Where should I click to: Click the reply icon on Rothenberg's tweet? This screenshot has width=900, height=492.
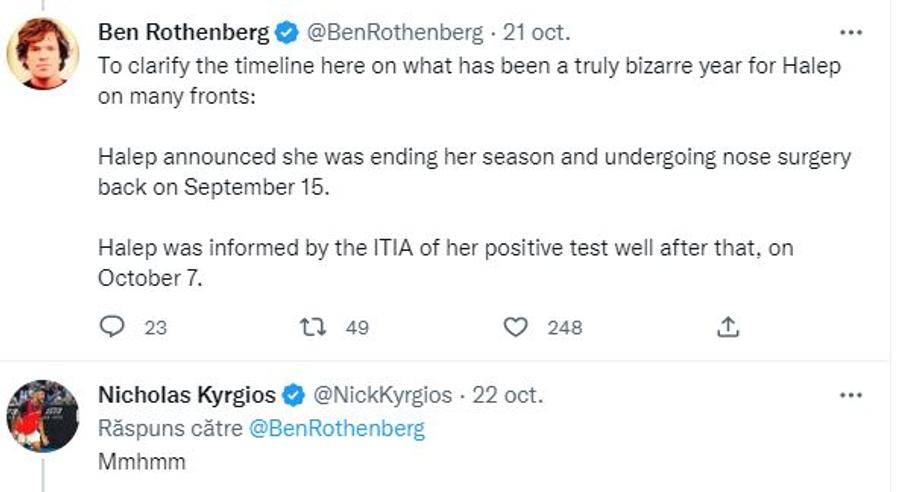click(112, 327)
